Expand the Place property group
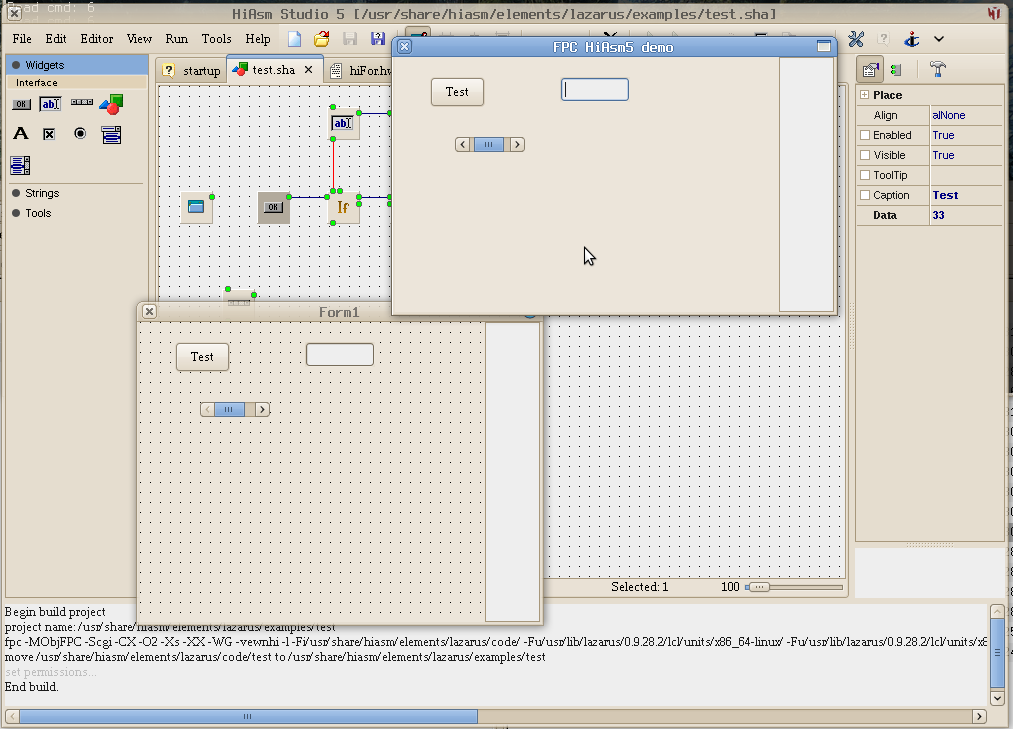This screenshot has width=1013, height=729. (x=864, y=95)
